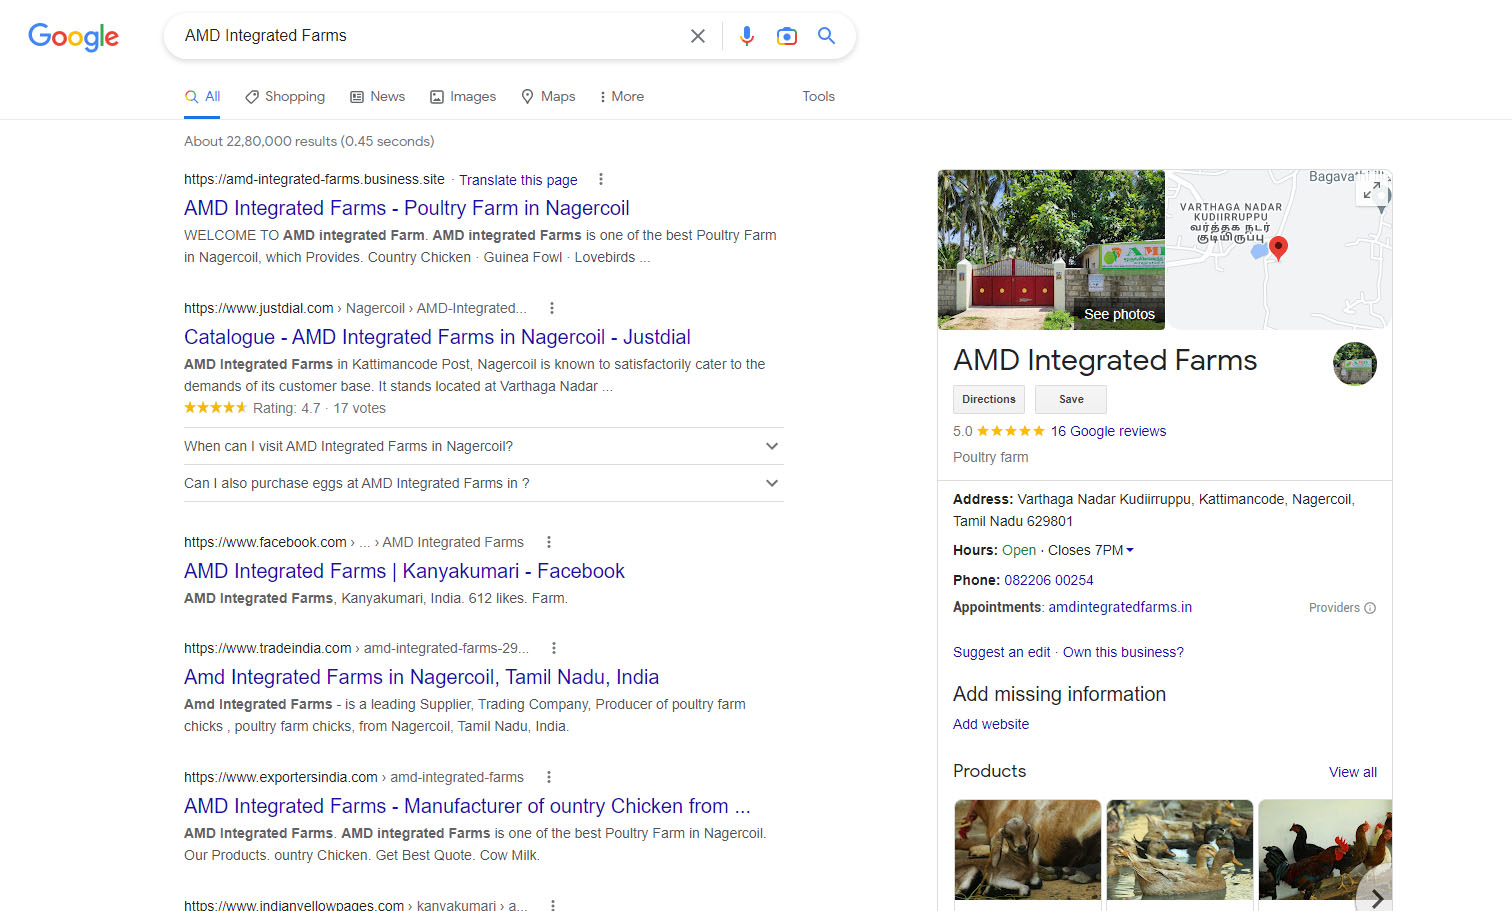The image size is (1512, 911).
Task: Click the Save button
Action: click(x=1071, y=399)
